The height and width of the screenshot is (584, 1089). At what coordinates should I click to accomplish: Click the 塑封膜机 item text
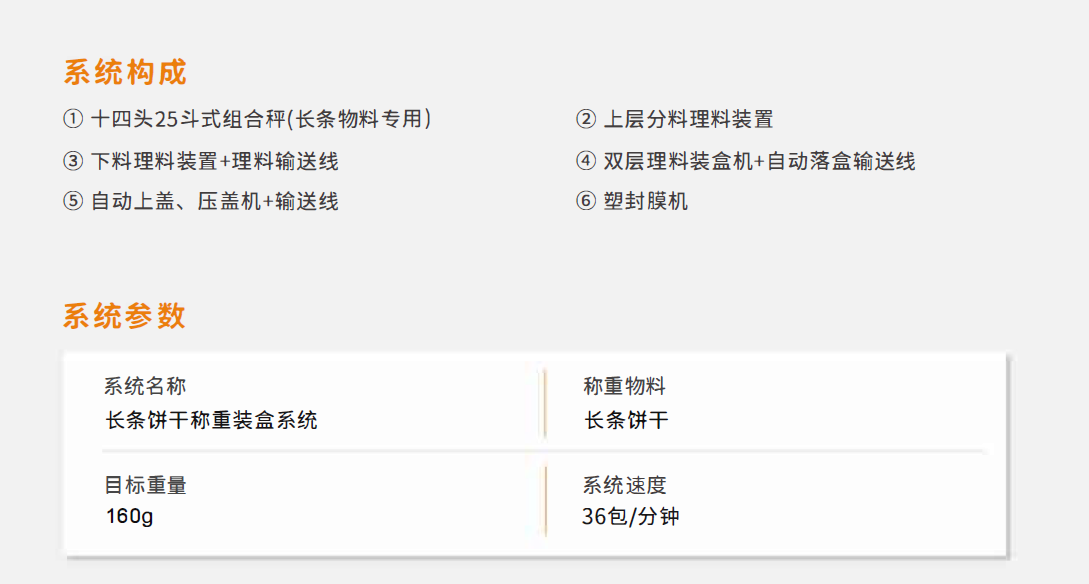coord(646,201)
